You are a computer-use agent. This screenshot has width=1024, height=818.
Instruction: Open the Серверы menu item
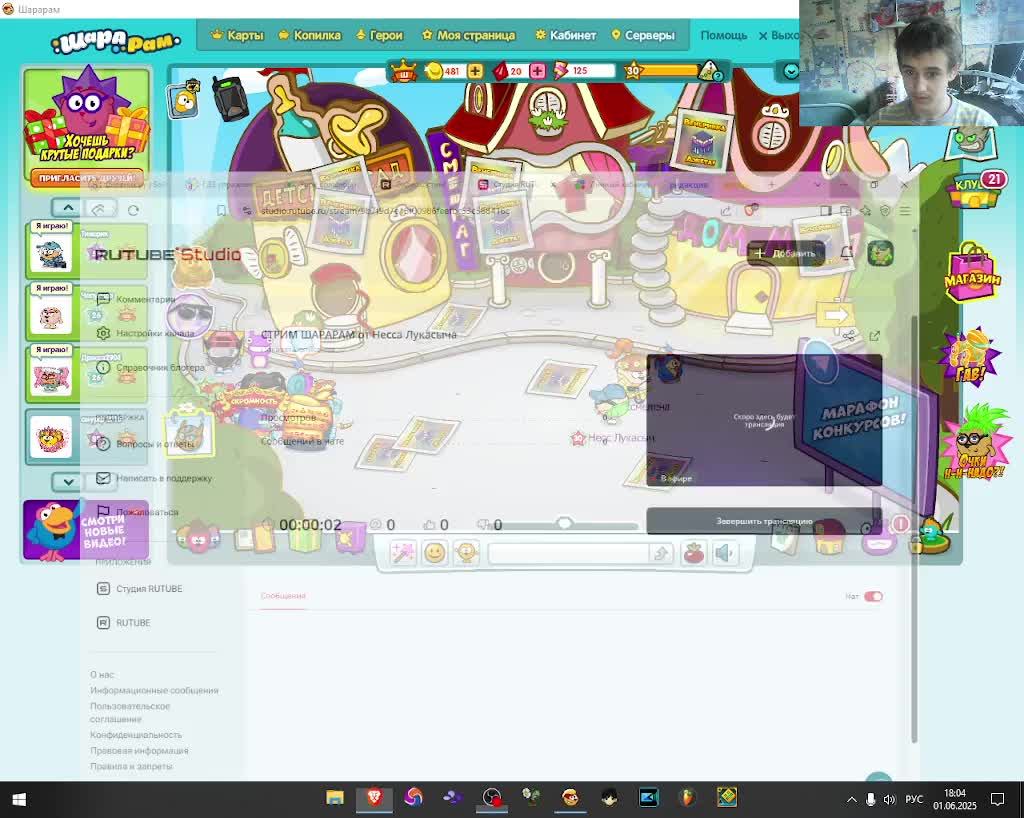pos(643,35)
